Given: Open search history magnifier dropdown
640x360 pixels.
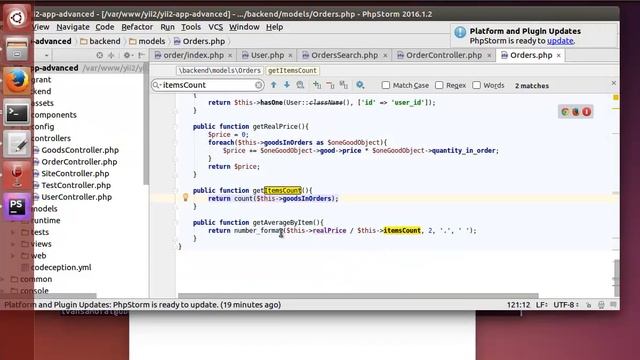Looking at the screenshot, I should click(x=156, y=85).
